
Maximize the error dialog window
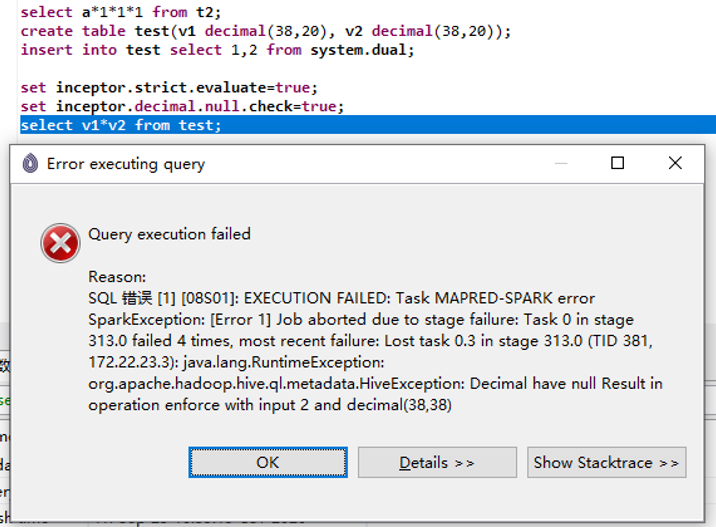click(617, 163)
